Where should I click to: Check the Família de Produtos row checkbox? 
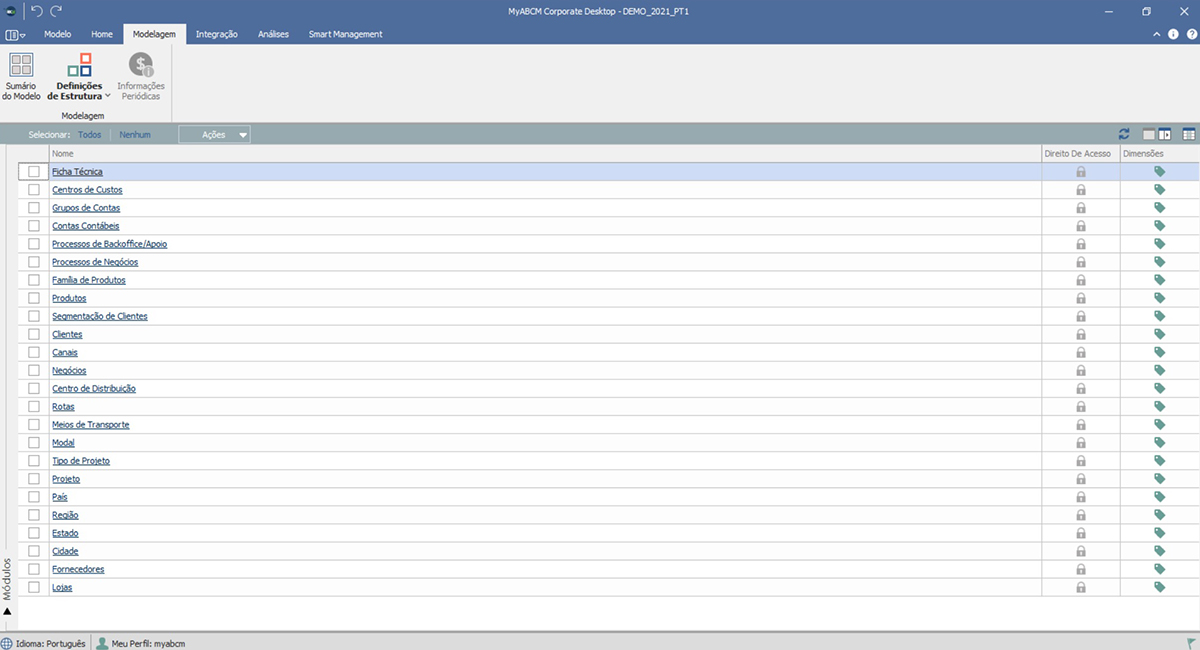34,280
